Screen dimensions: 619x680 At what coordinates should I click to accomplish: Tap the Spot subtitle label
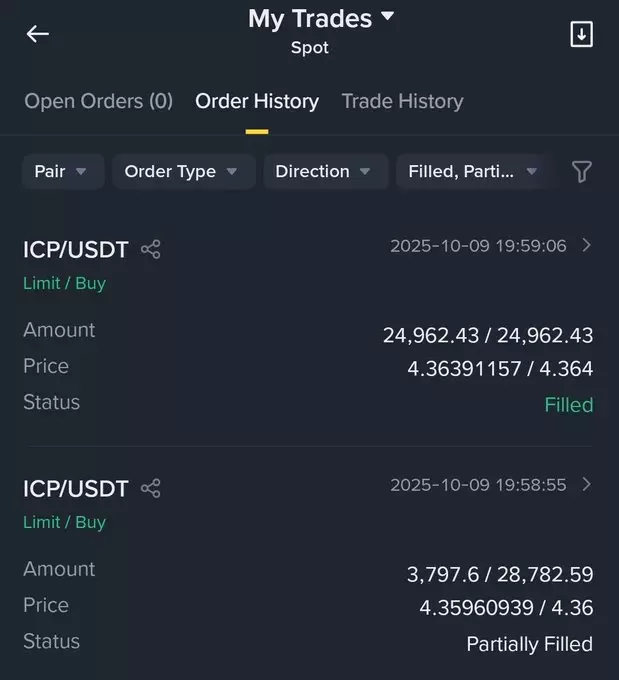point(310,48)
